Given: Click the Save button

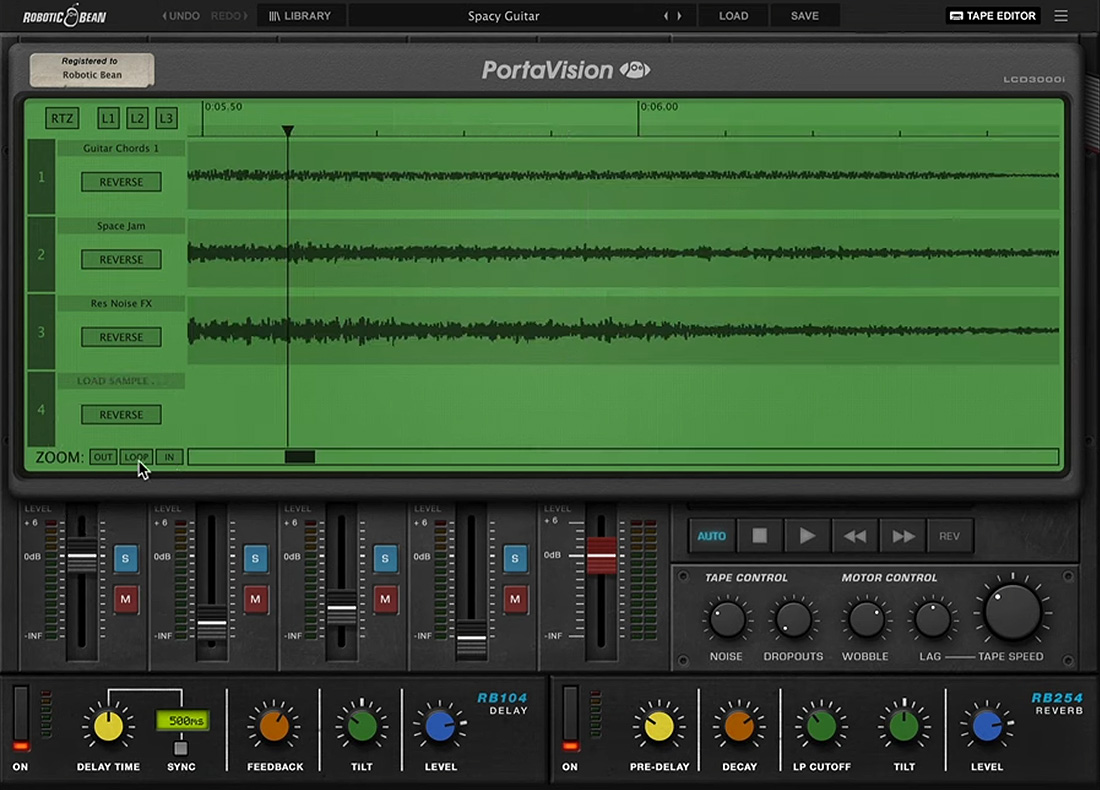Looking at the screenshot, I should point(805,15).
